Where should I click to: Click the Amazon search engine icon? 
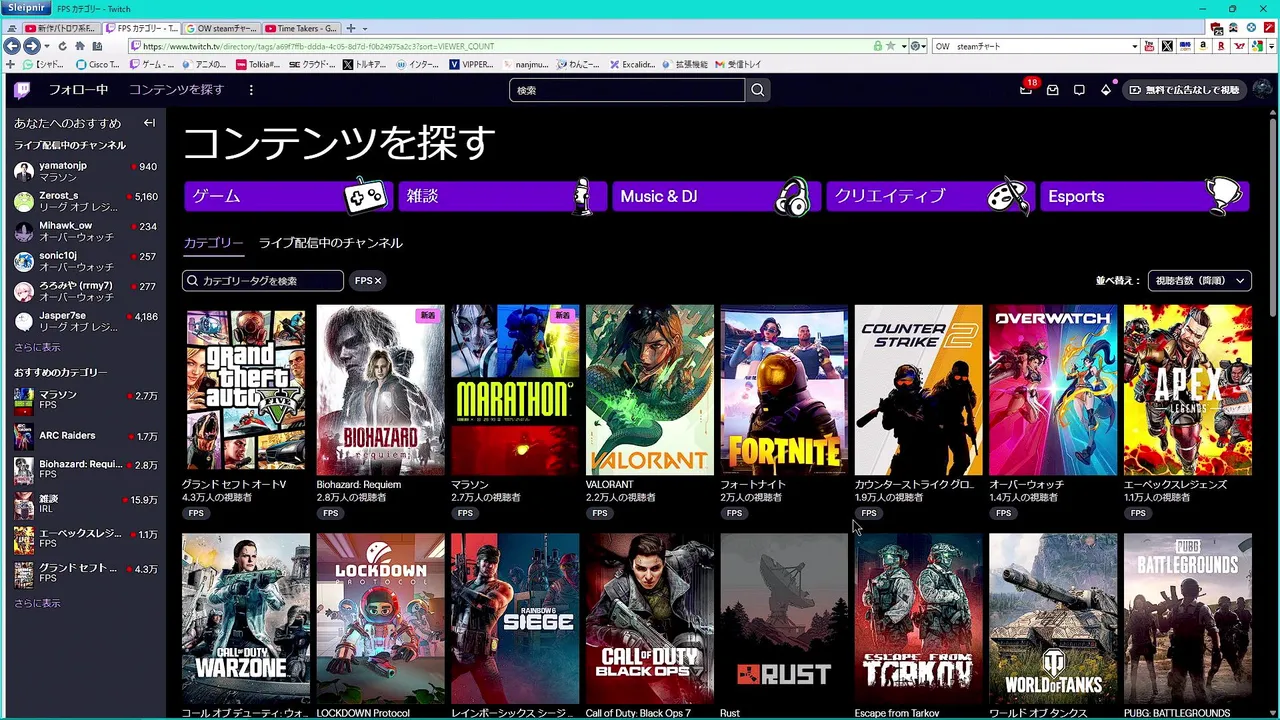coord(1203,46)
